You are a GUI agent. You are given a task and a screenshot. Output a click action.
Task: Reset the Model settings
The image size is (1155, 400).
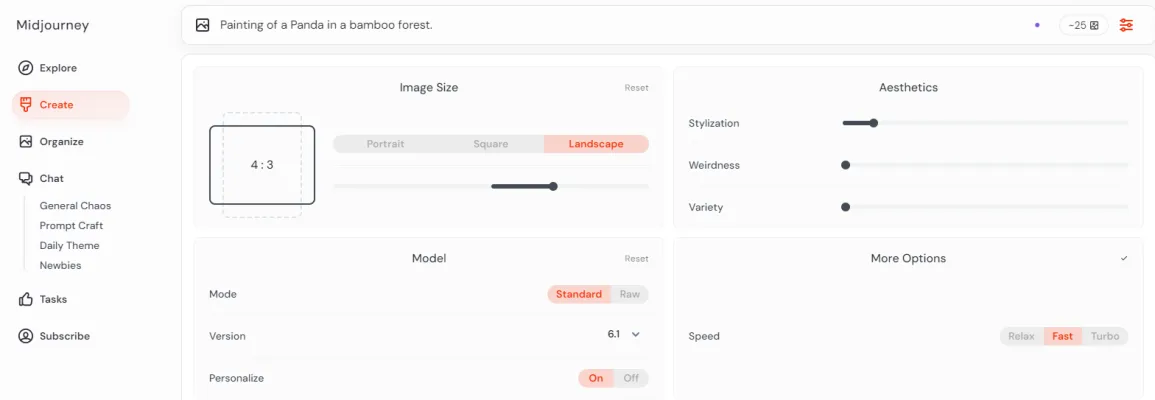click(x=636, y=259)
